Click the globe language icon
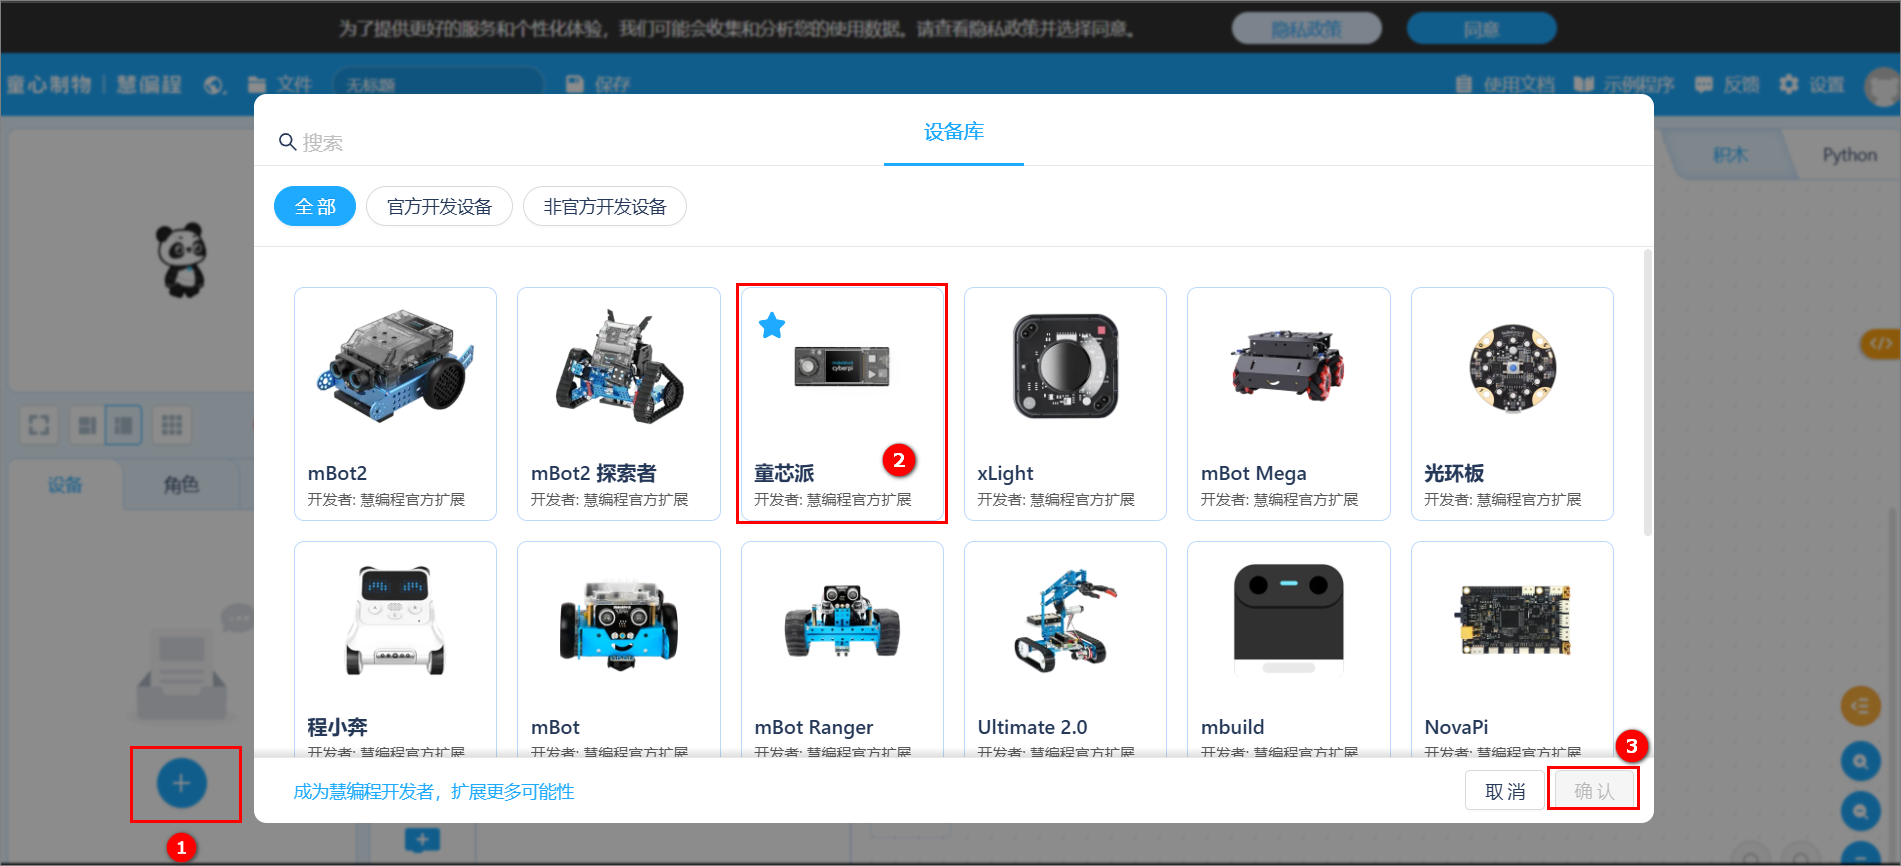 214,85
